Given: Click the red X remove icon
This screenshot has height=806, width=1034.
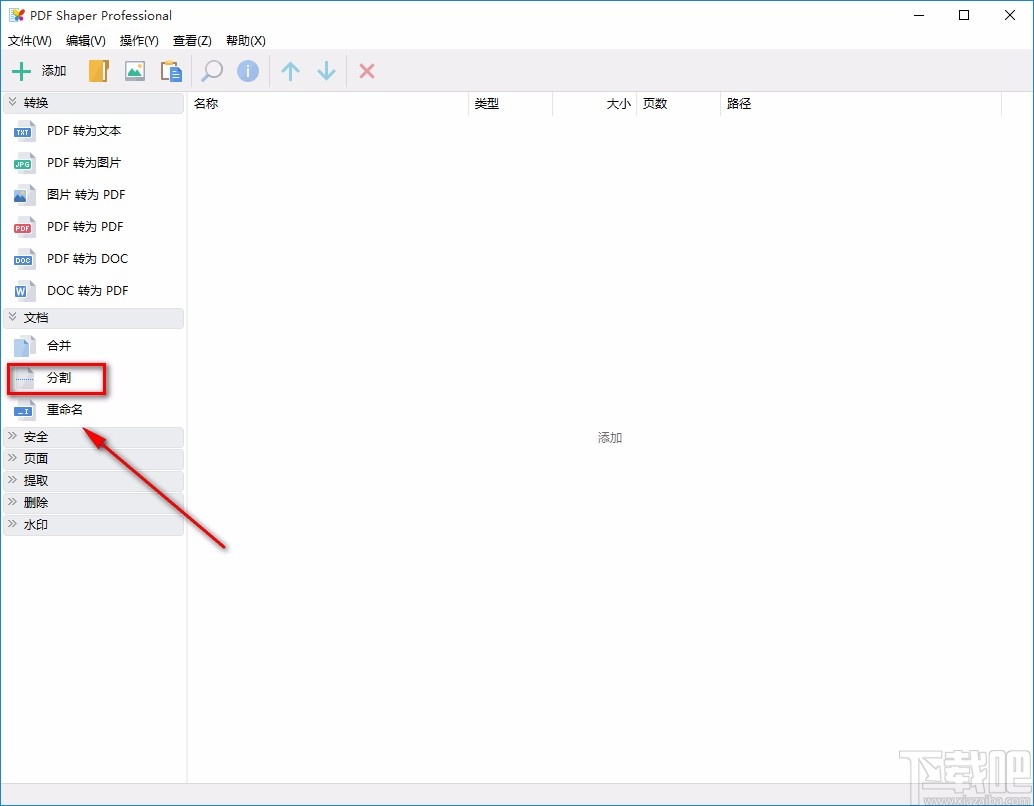Looking at the screenshot, I should (x=367, y=71).
